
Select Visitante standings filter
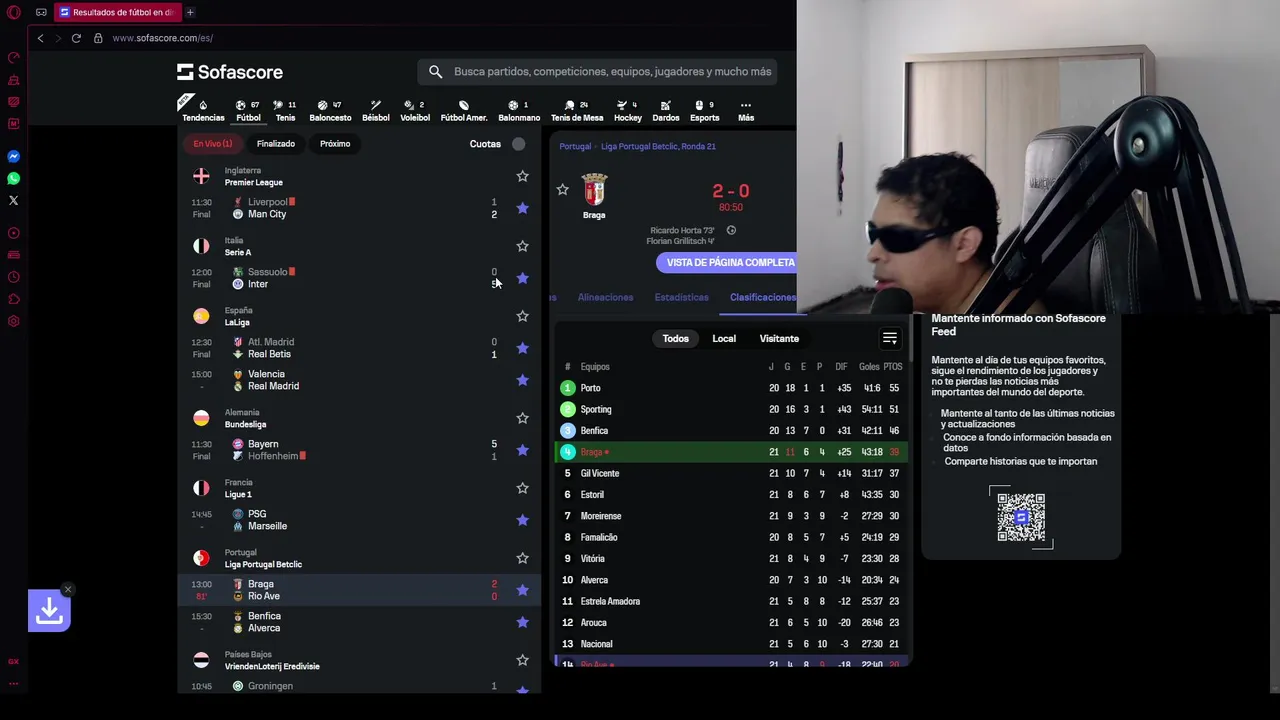(779, 338)
